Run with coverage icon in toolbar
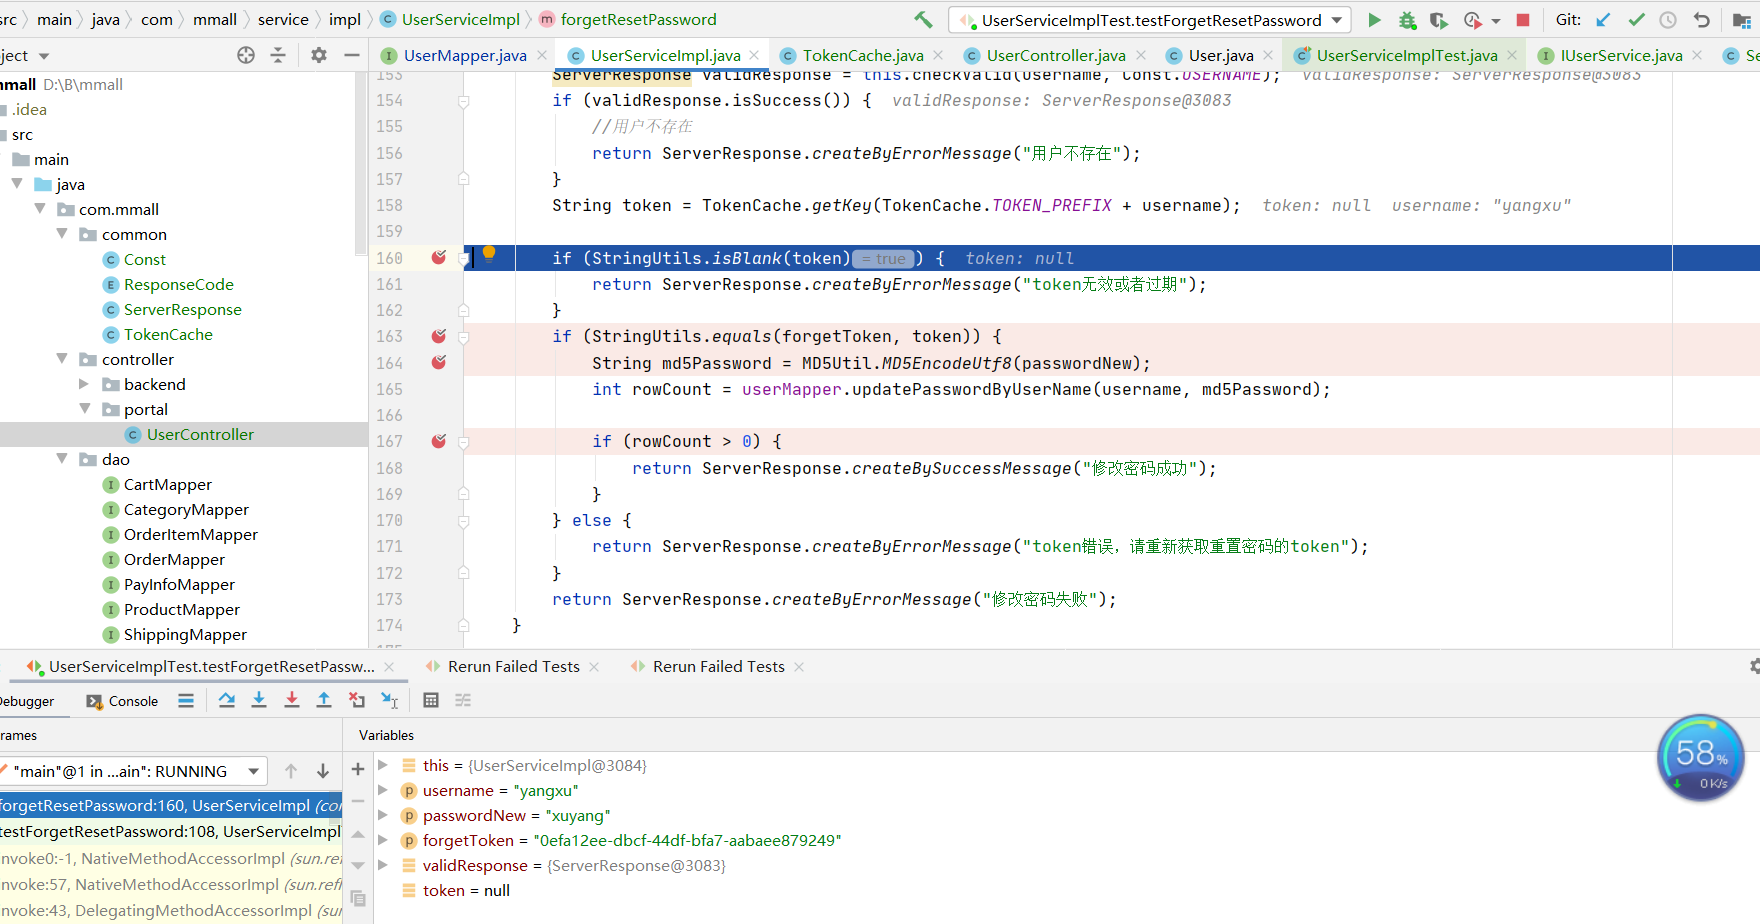This screenshot has height=924, width=1760. [1439, 20]
